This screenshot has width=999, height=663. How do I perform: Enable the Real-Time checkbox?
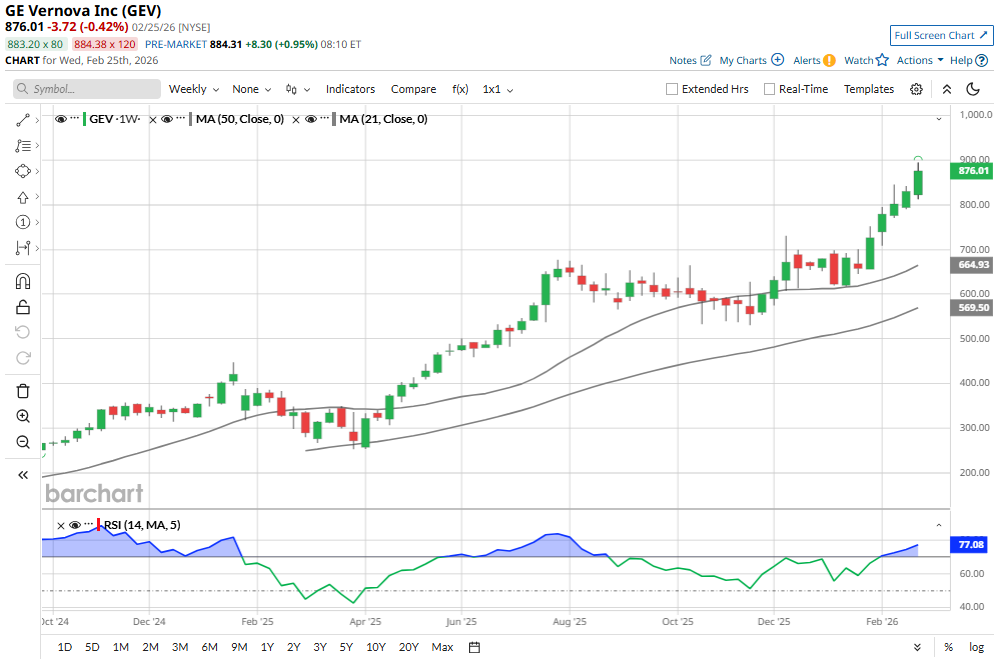[769, 89]
